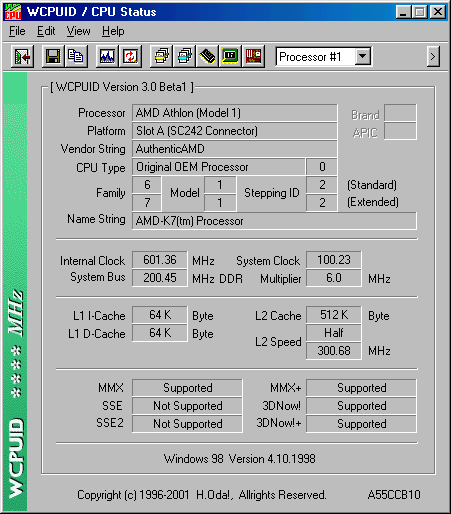Click the Name String 'AMD-K7(tm) Processor'

click(274, 221)
